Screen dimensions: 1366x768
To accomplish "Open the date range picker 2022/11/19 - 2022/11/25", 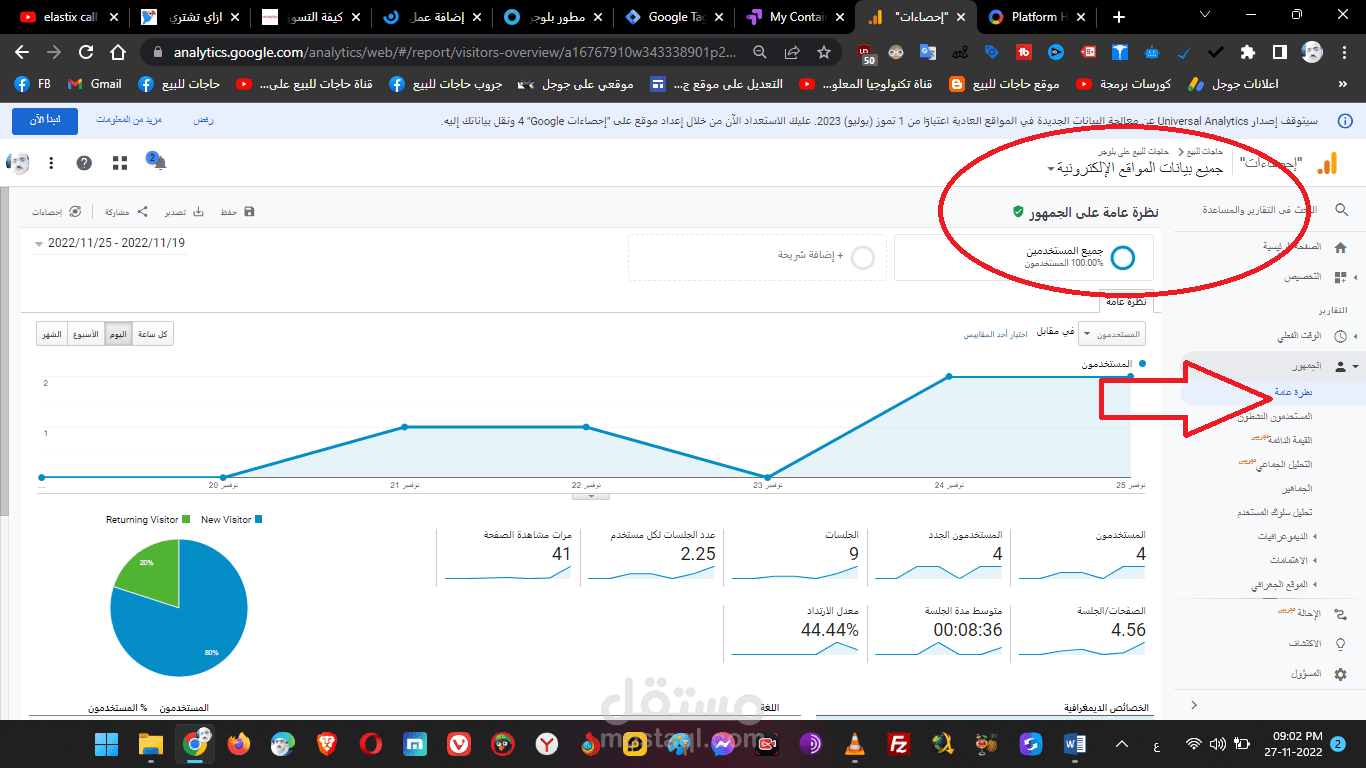I will tap(109, 243).
